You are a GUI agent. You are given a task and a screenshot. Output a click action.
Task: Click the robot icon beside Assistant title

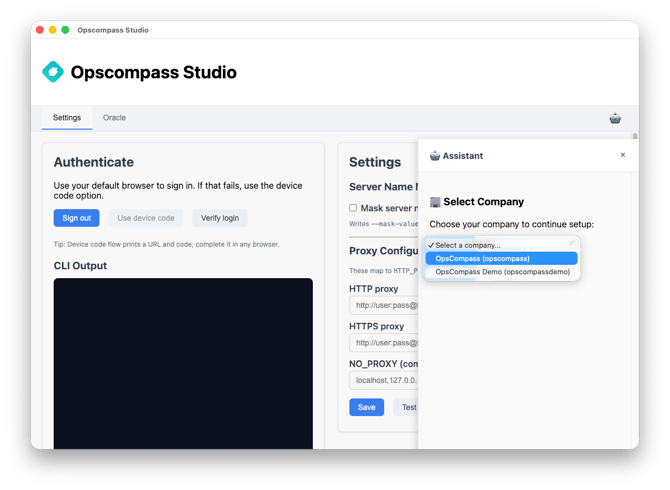coord(435,156)
